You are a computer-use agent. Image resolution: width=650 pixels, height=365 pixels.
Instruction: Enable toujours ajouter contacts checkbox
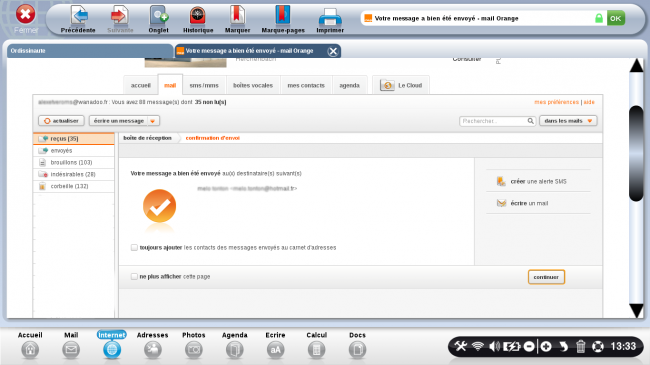134,248
